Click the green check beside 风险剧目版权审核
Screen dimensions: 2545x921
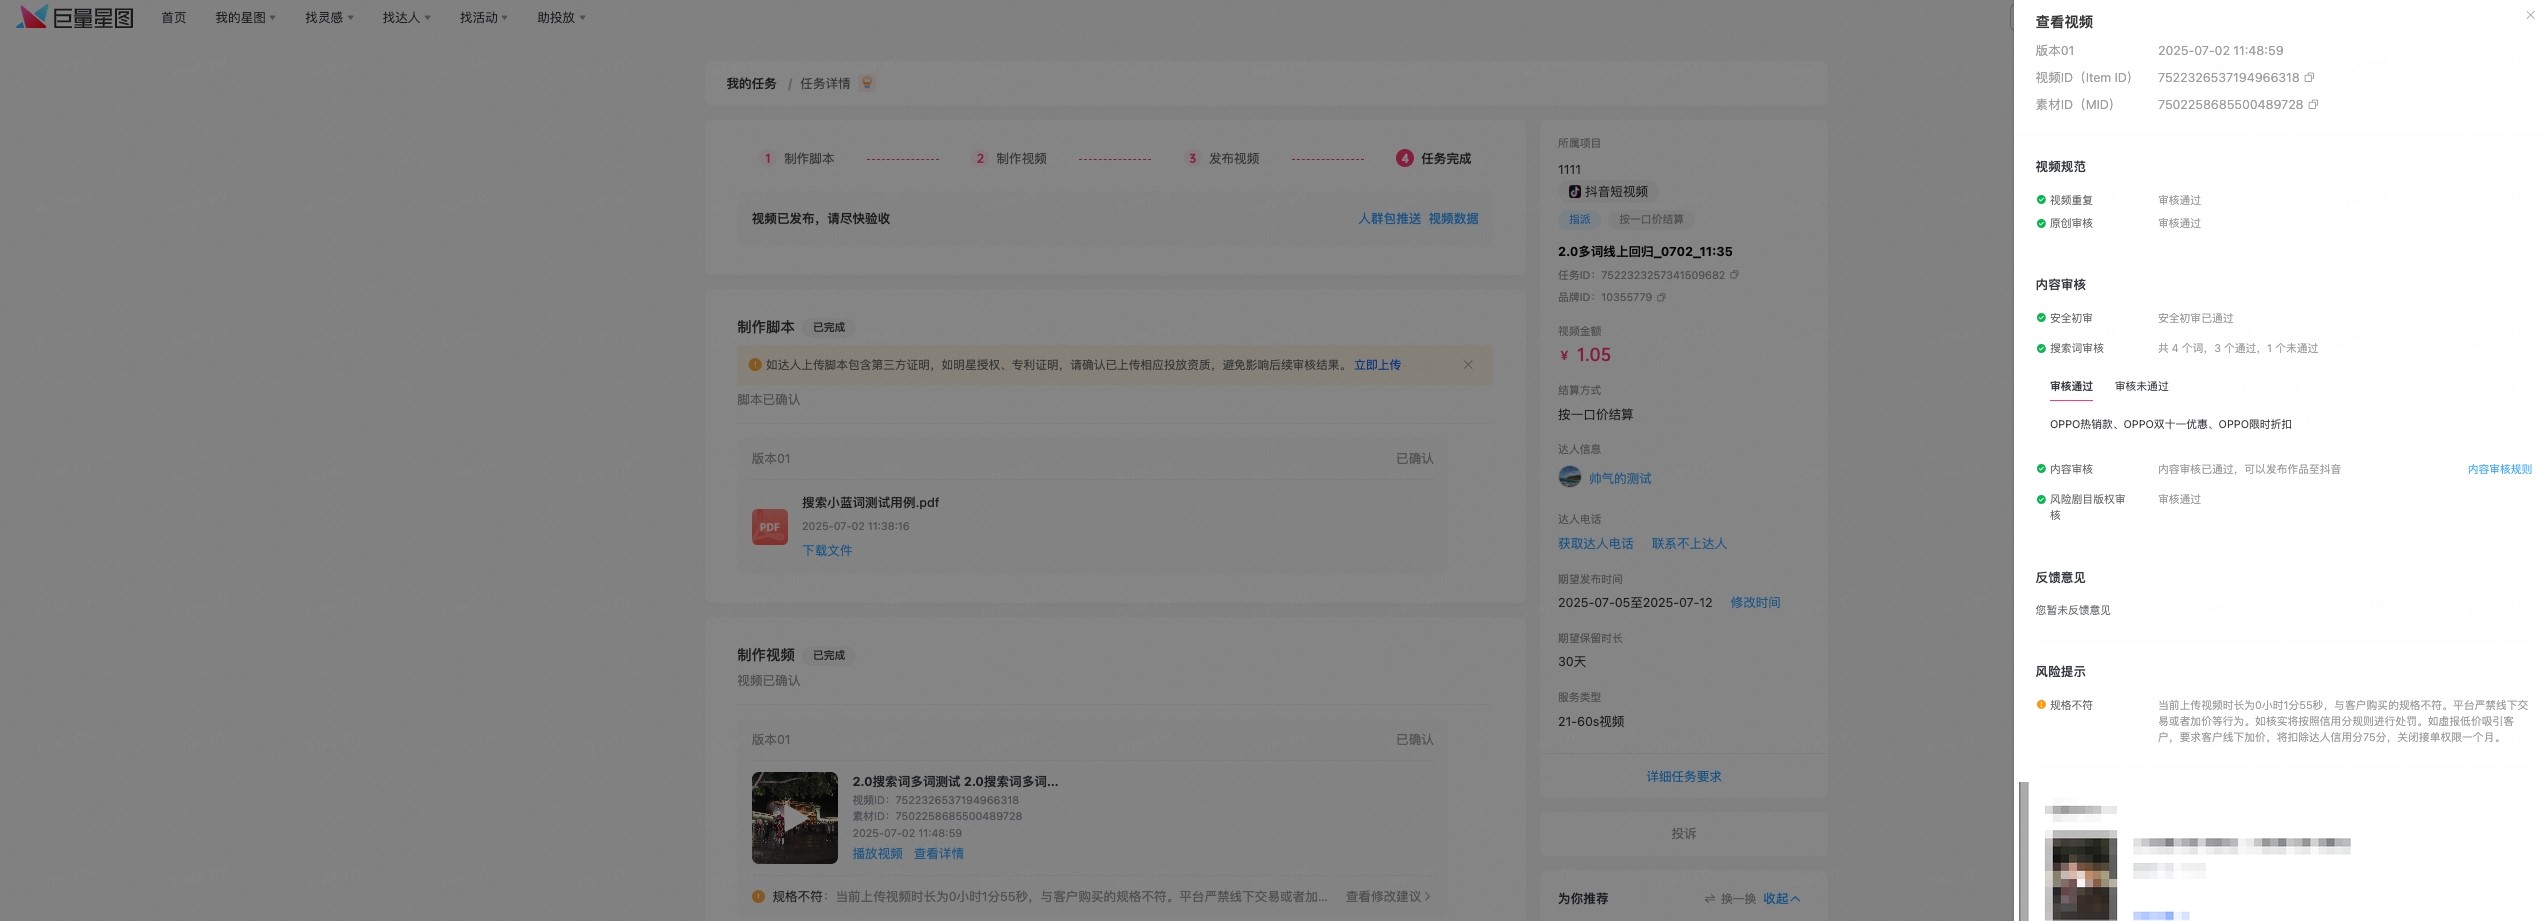click(x=2041, y=499)
